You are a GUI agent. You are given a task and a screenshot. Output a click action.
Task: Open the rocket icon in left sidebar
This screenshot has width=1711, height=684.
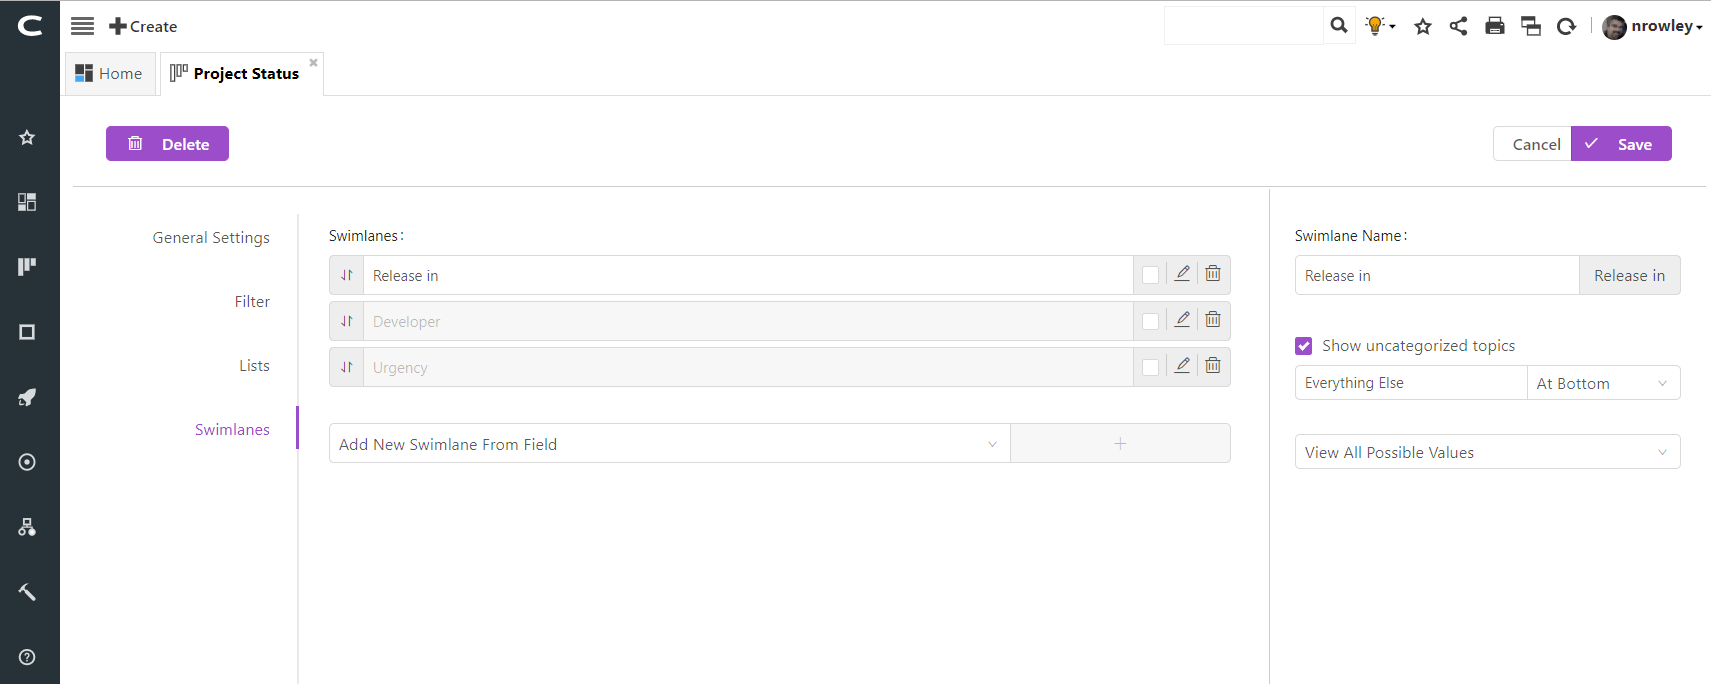point(27,397)
